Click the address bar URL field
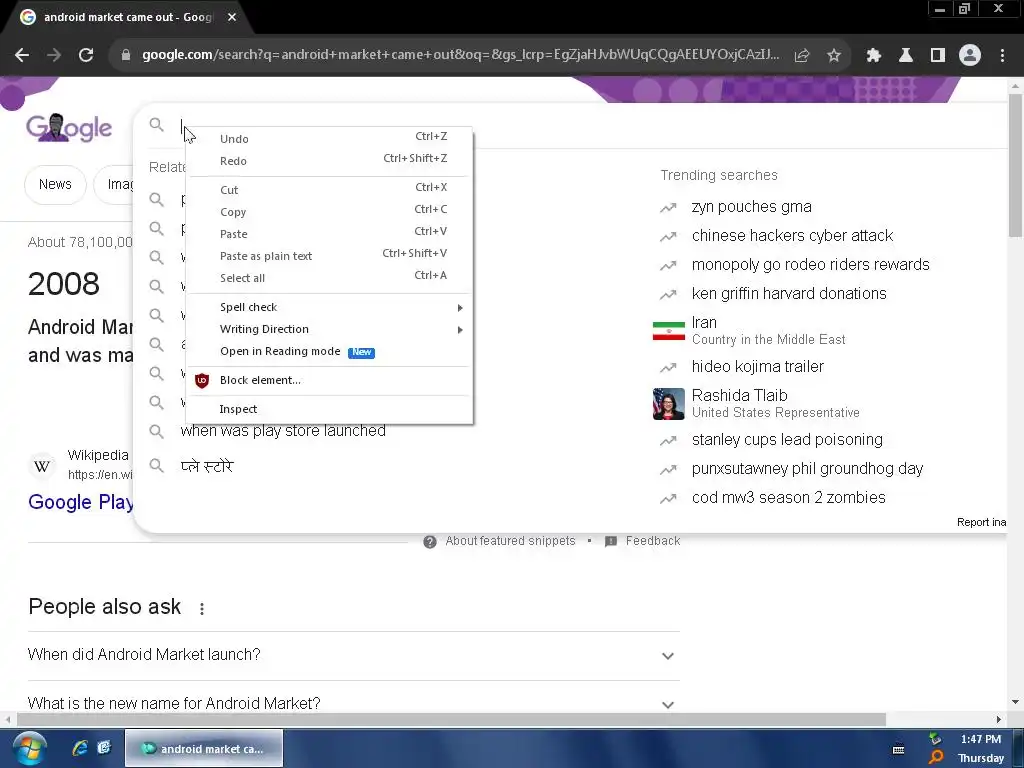Image resolution: width=1024 pixels, height=768 pixels. [460, 56]
